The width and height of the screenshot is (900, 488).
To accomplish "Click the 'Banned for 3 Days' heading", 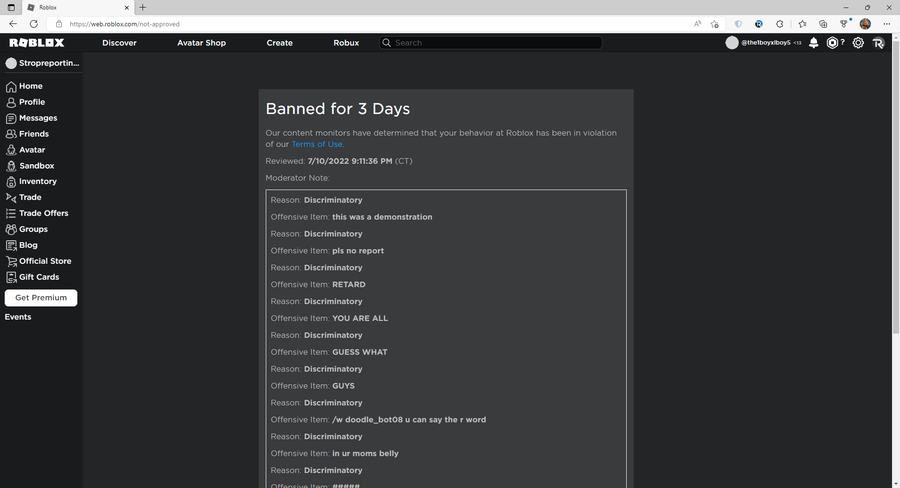I will [x=338, y=109].
